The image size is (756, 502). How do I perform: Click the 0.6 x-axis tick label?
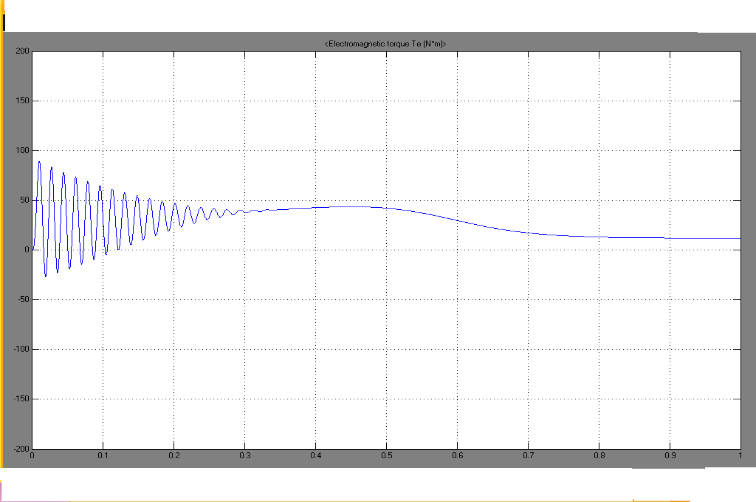pyautogui.click(x=457, y=455)
